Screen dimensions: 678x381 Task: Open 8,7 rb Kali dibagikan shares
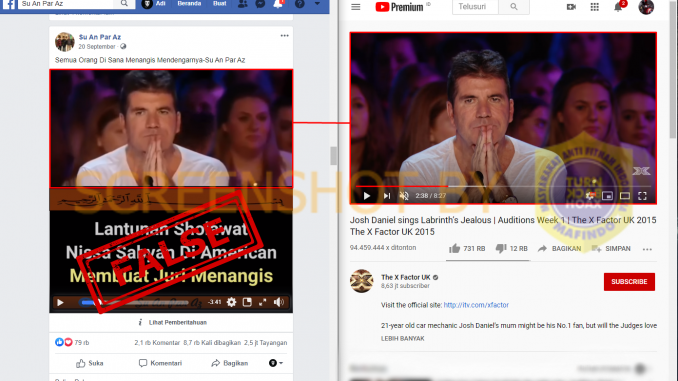tap(212, 343)
